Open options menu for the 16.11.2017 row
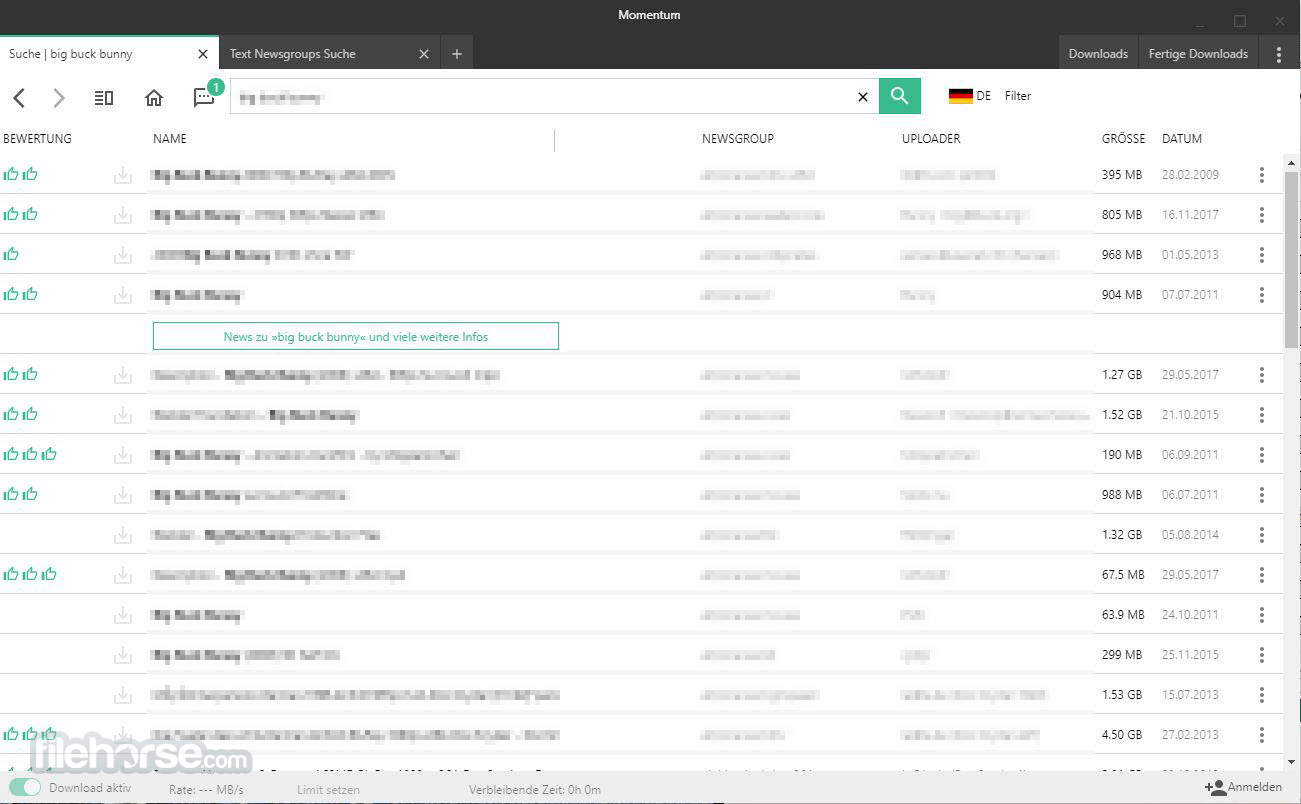The width and height of the screenshot is (1301, 804). point(1262,215)
